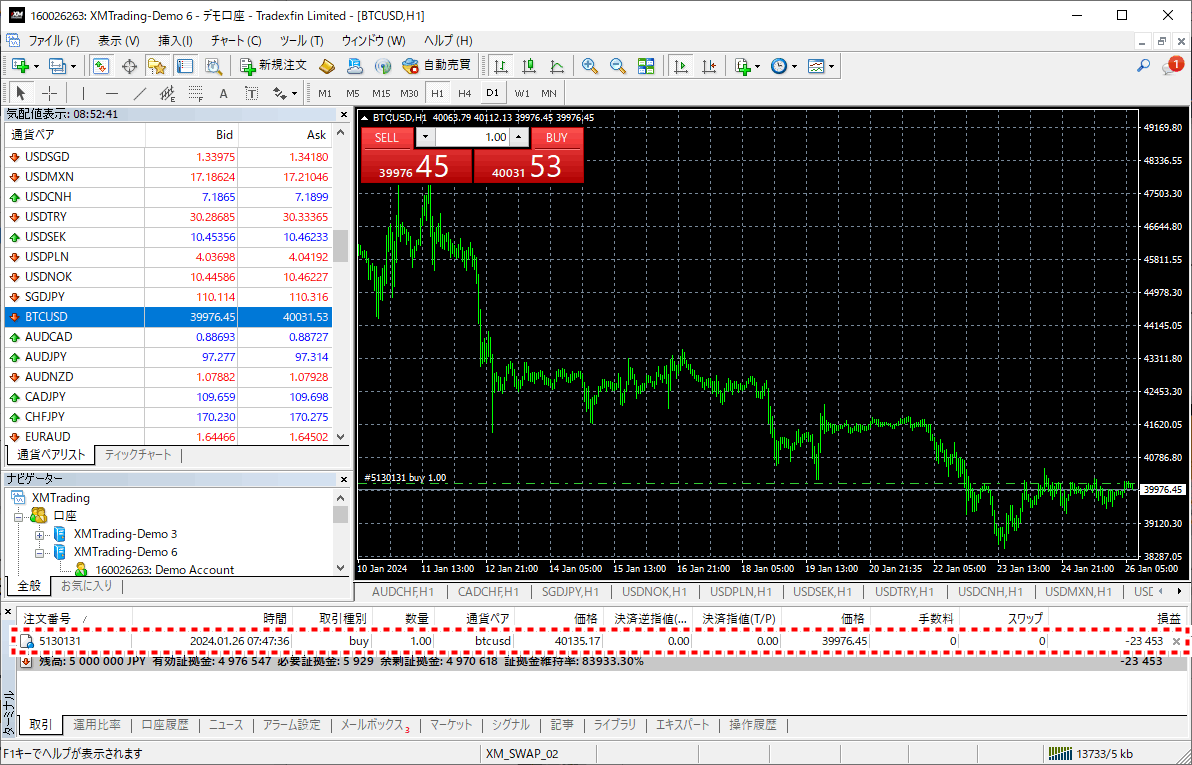
Task: Click the 新規注文 new order button
Action: 274,66
